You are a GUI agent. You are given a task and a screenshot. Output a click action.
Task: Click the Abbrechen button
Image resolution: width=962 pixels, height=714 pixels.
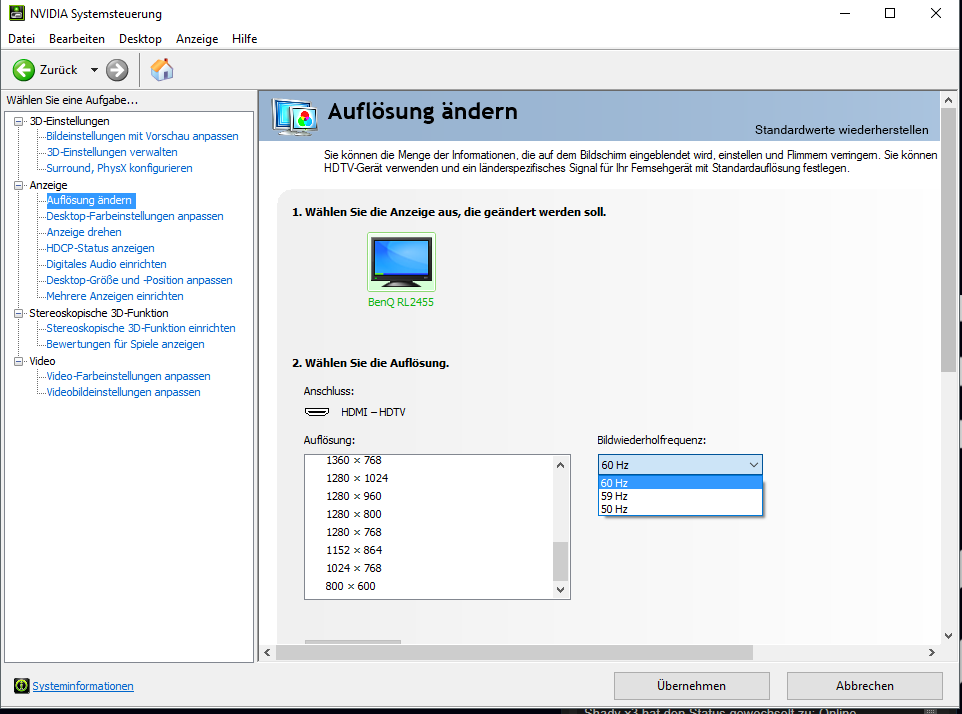(864, 686)
